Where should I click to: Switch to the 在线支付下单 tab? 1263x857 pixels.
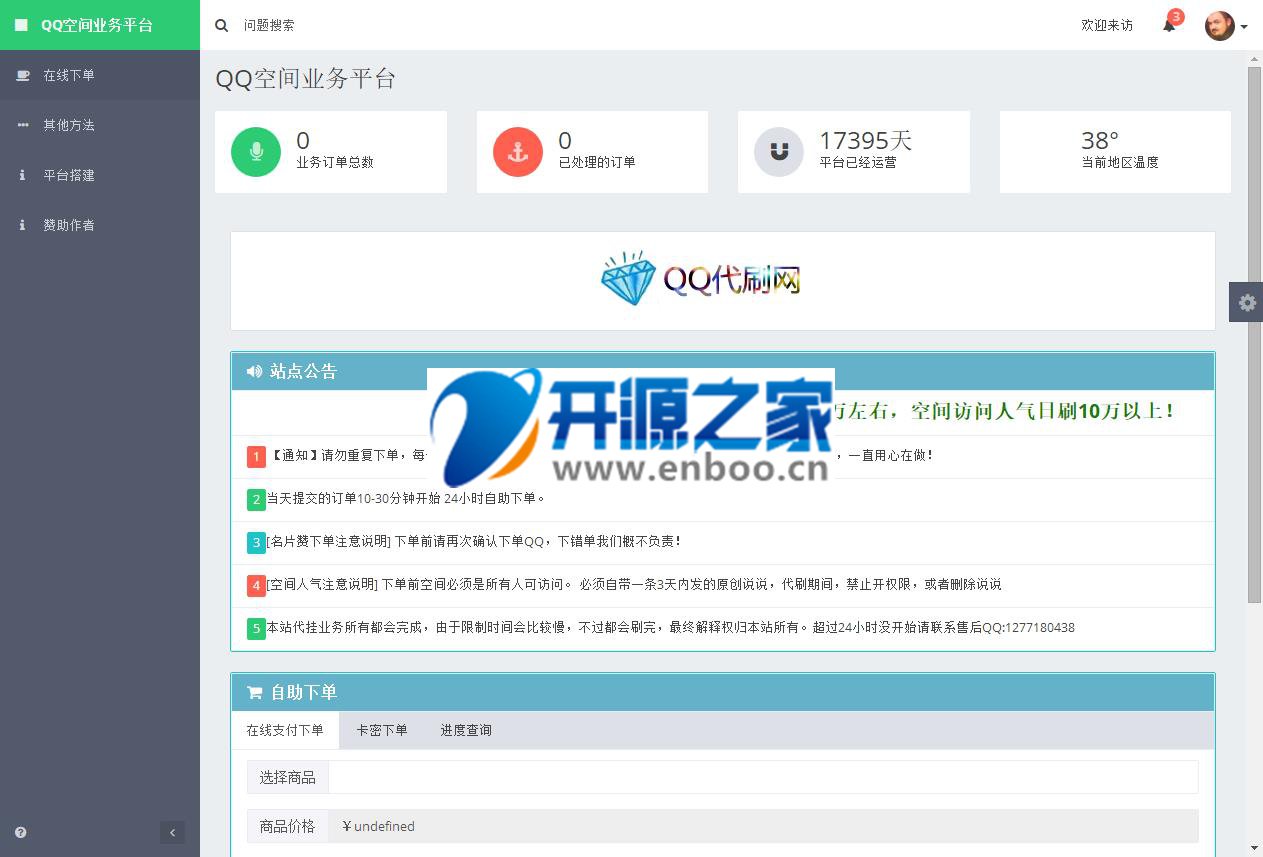[285, 730]
